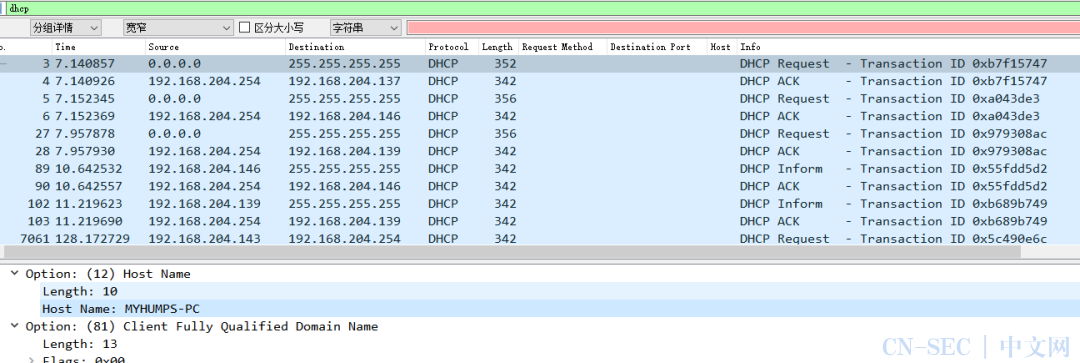1080x363 pixels.
Task: Click the Destination Port column header
Action: click(x=657, y=47)
